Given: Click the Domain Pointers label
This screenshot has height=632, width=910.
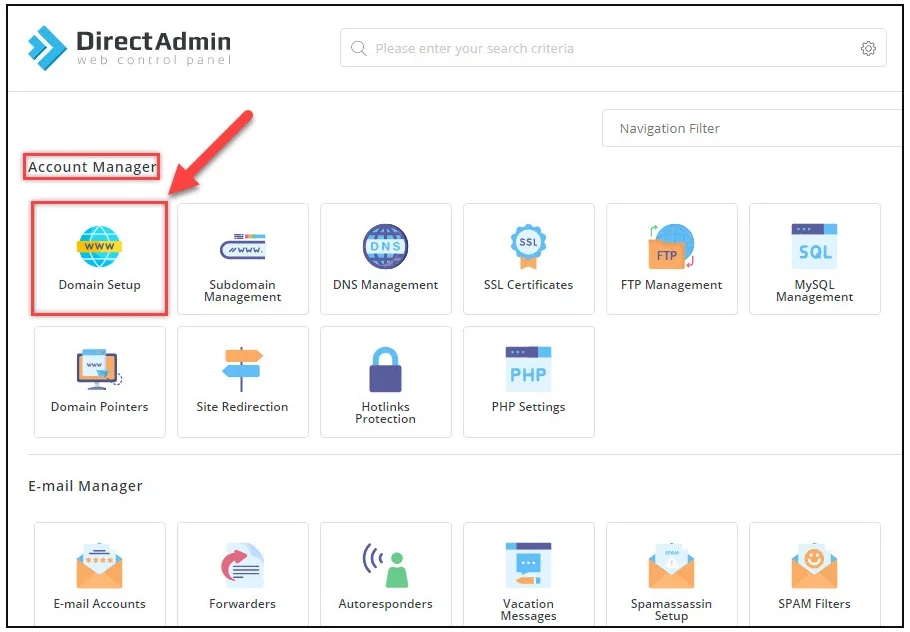Looking at the screenshot, I should coord(99,407).
